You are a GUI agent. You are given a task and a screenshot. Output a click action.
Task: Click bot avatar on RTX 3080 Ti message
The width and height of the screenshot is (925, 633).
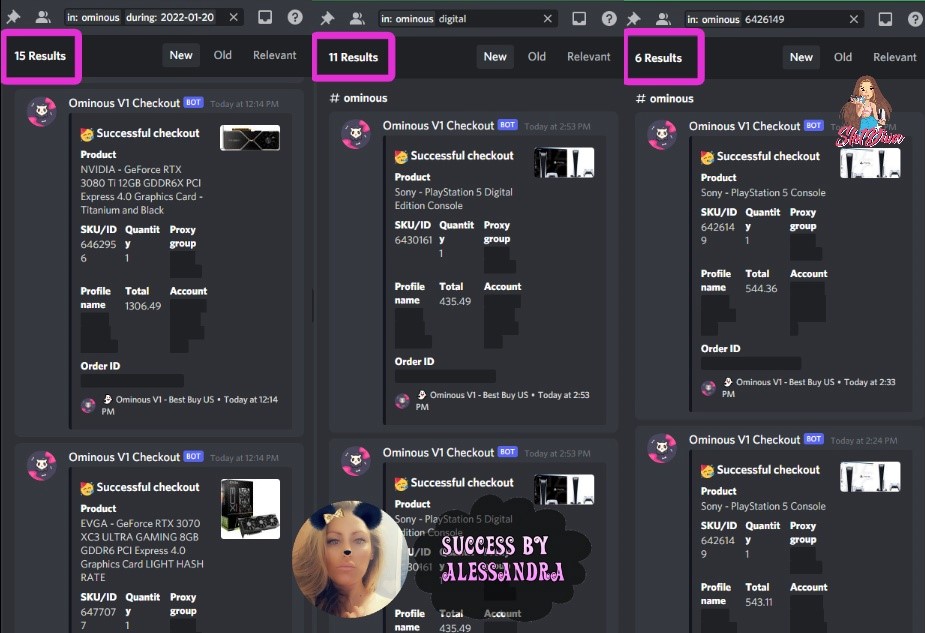point(42,112)
